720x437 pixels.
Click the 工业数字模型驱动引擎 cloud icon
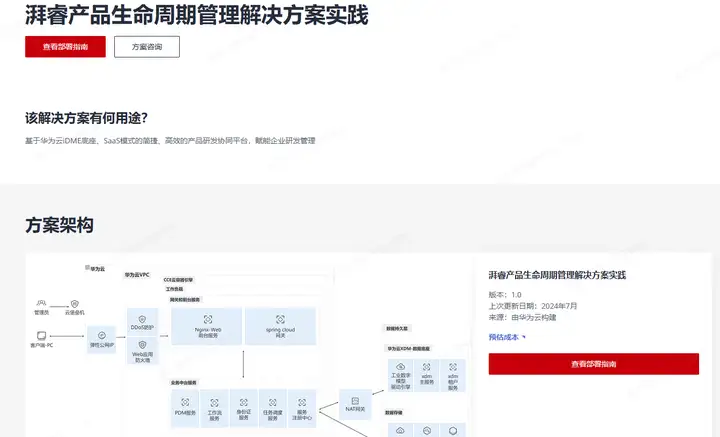tap(401, 366)
